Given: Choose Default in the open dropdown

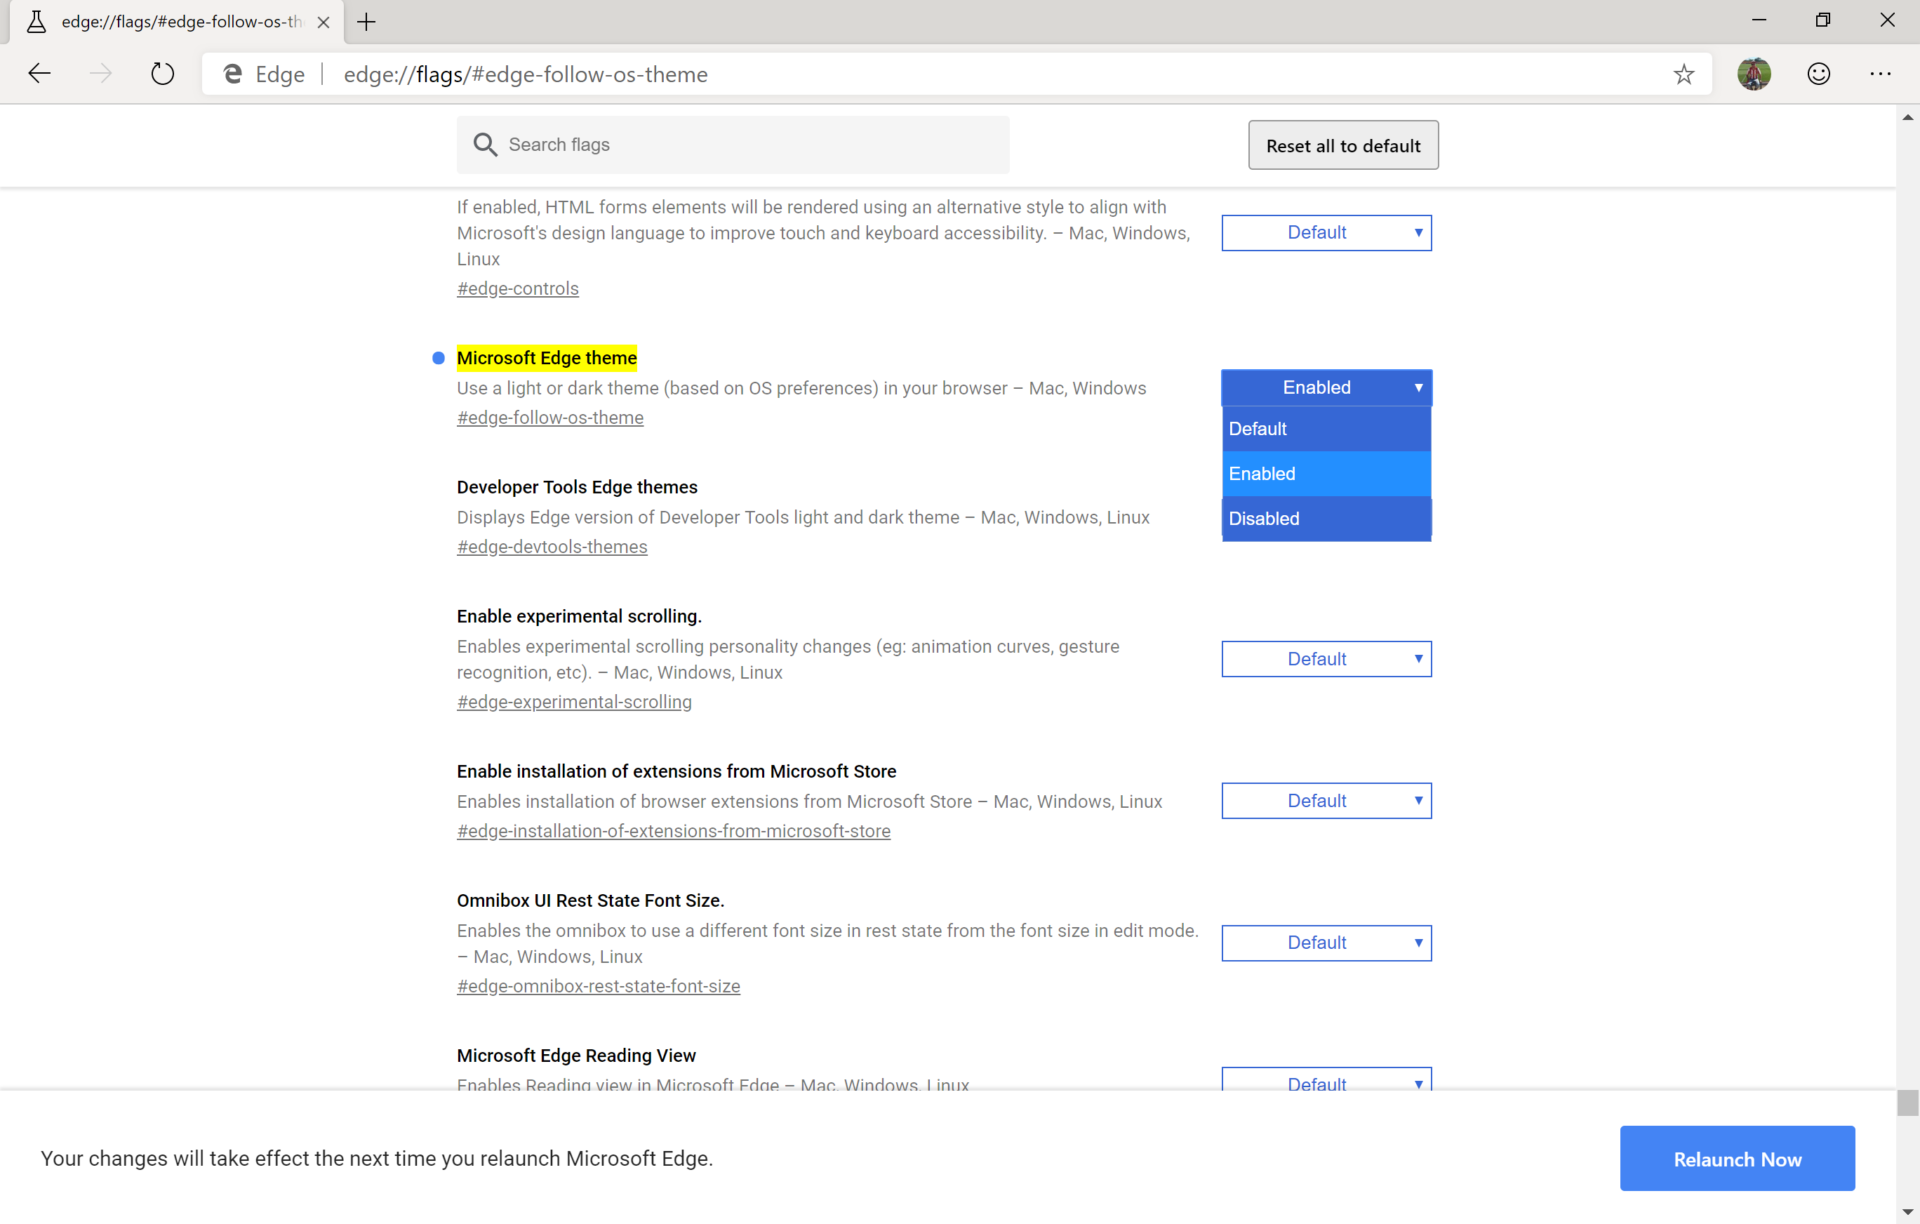Looking at the screenshot, I should 1327,429.
